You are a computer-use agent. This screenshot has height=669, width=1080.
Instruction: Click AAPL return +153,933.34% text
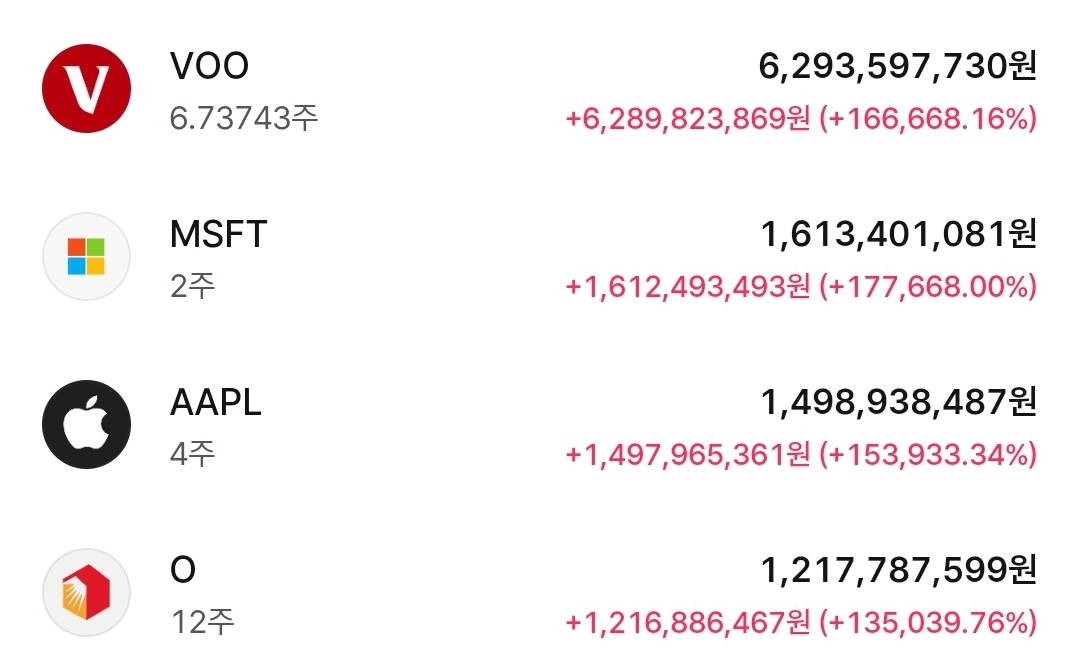(928, 455)
